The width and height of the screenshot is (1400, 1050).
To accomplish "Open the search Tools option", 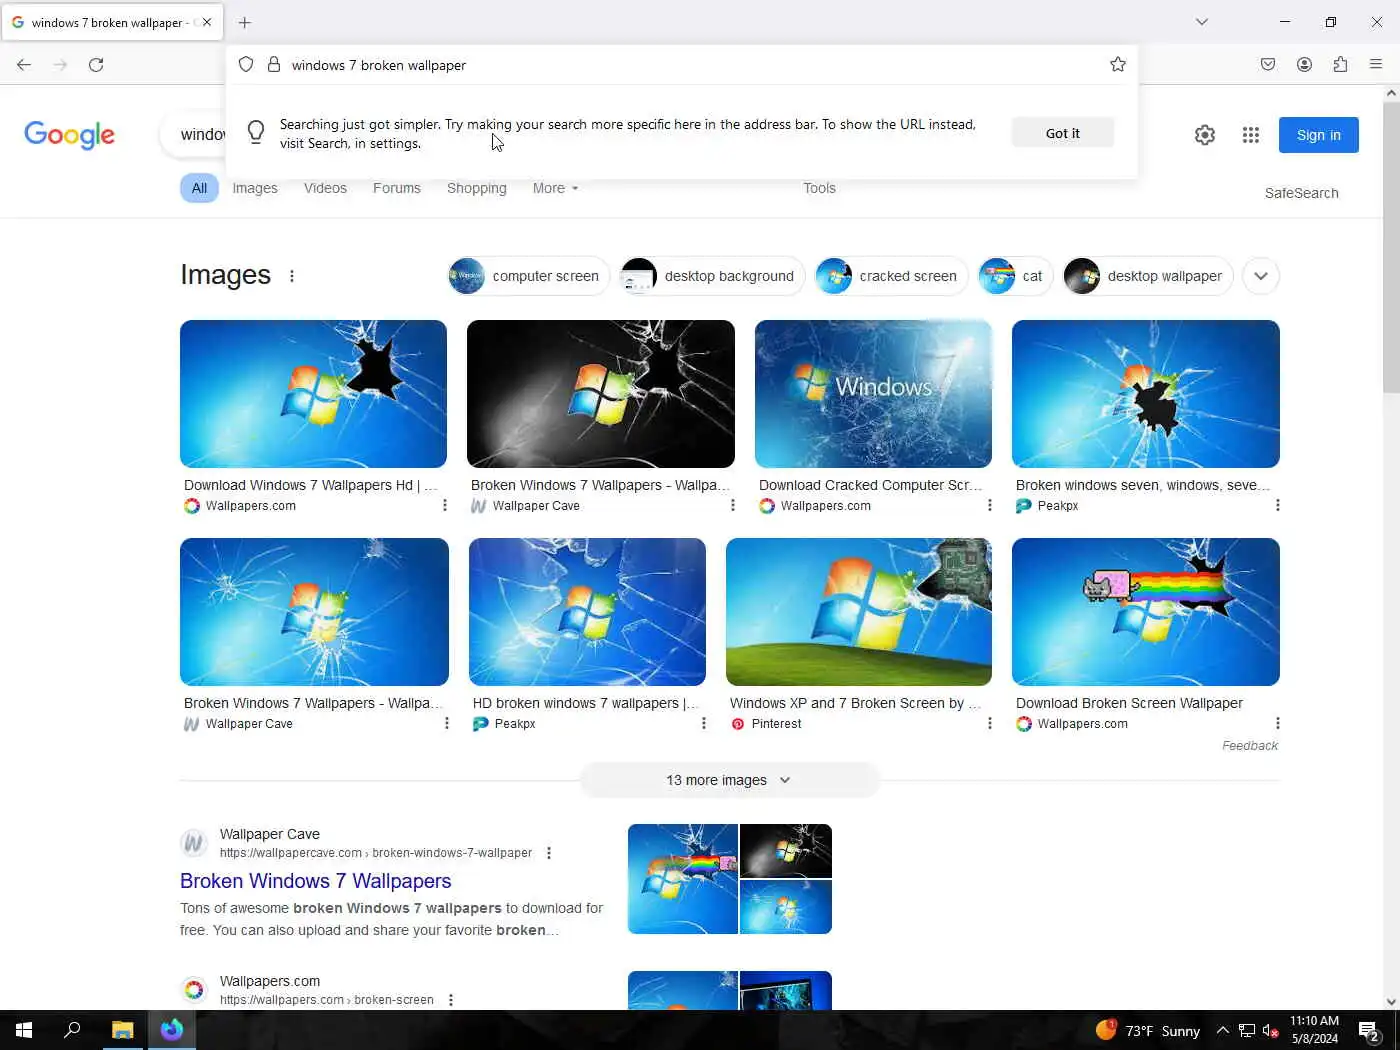I will coord(819,188).
